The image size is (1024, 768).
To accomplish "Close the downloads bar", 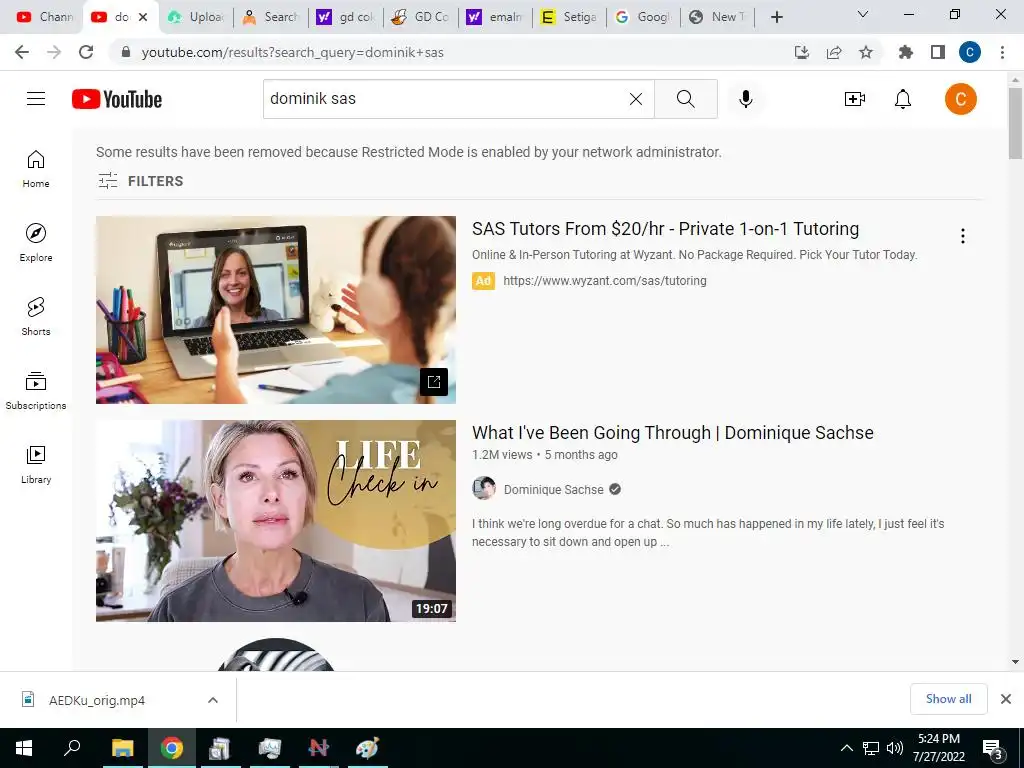I will tap(1006, 699).
